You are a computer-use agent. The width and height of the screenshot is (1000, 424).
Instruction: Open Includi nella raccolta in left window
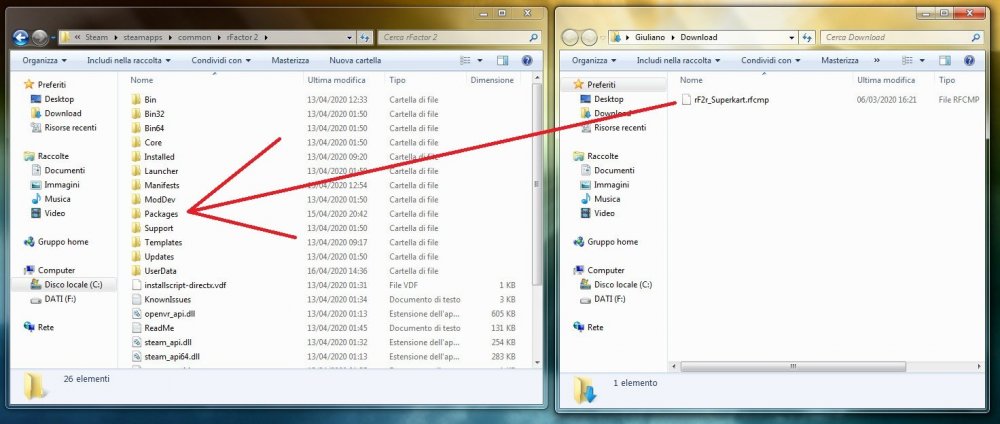(x=129, y=61)
